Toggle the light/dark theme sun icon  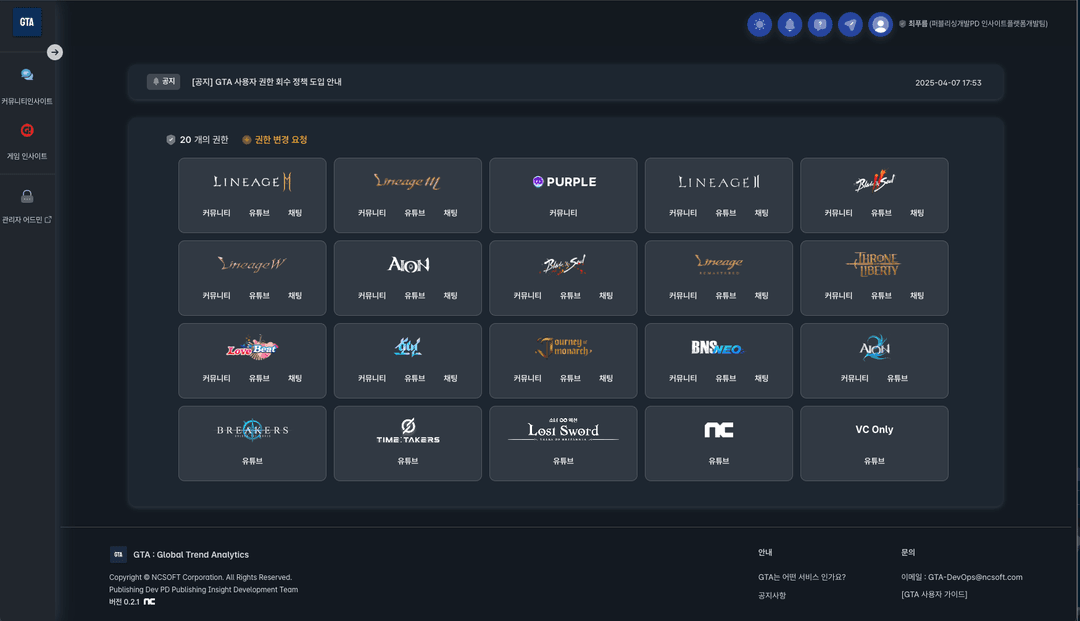coord(760,25)
